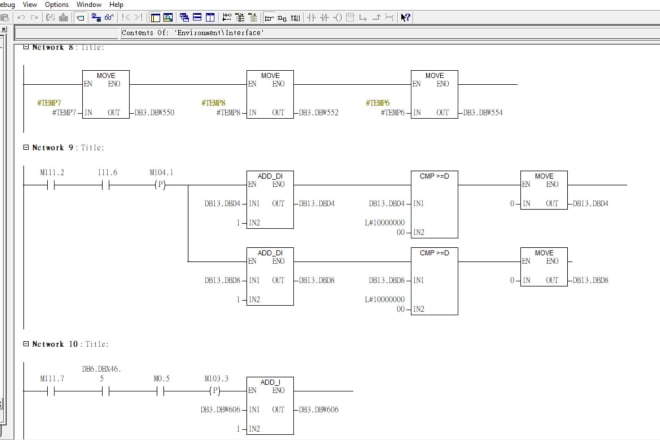Click the online/offline connection icon beside the glasses

point(96,17)
